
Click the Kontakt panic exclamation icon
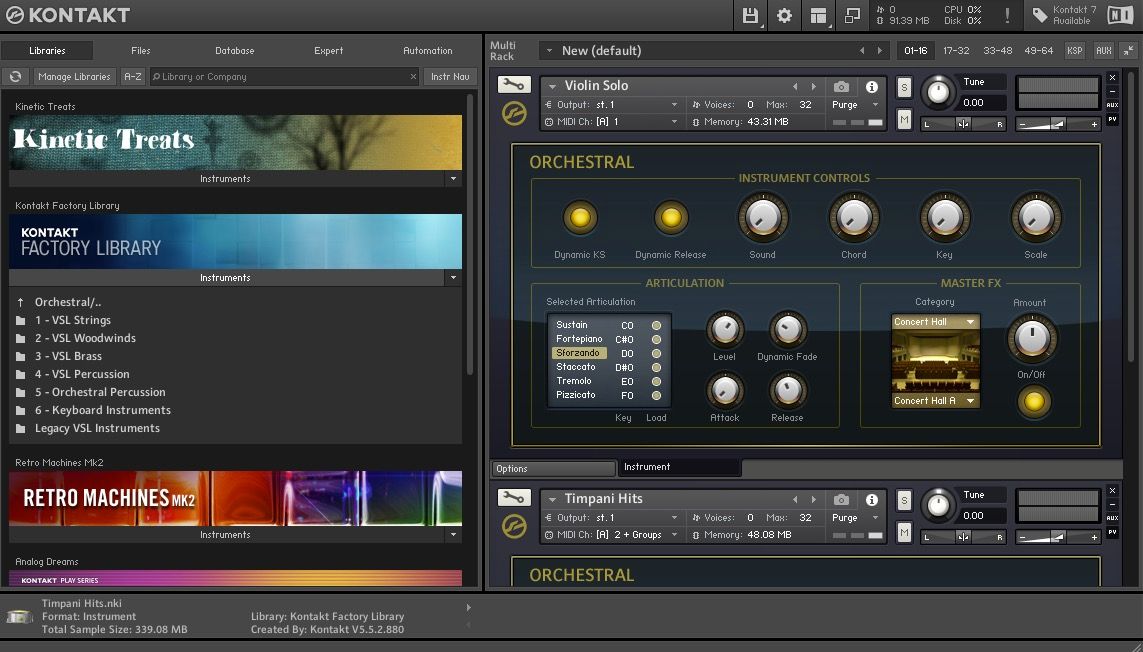[1007, 16]
